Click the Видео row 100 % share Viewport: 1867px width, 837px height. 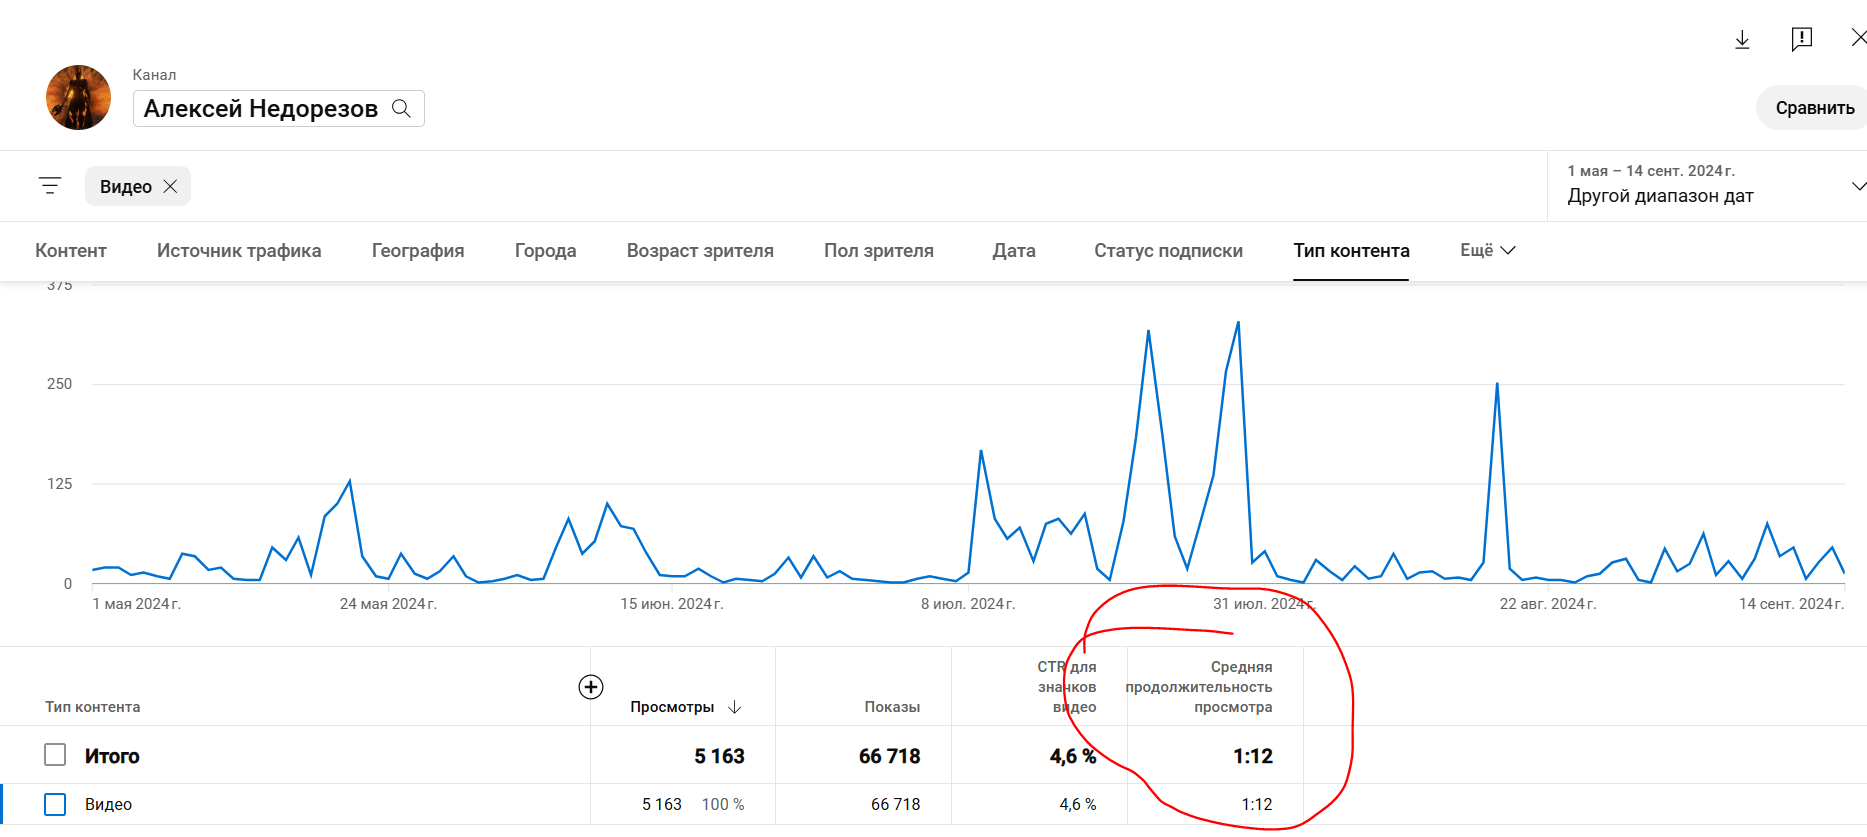tap(723, 804)
